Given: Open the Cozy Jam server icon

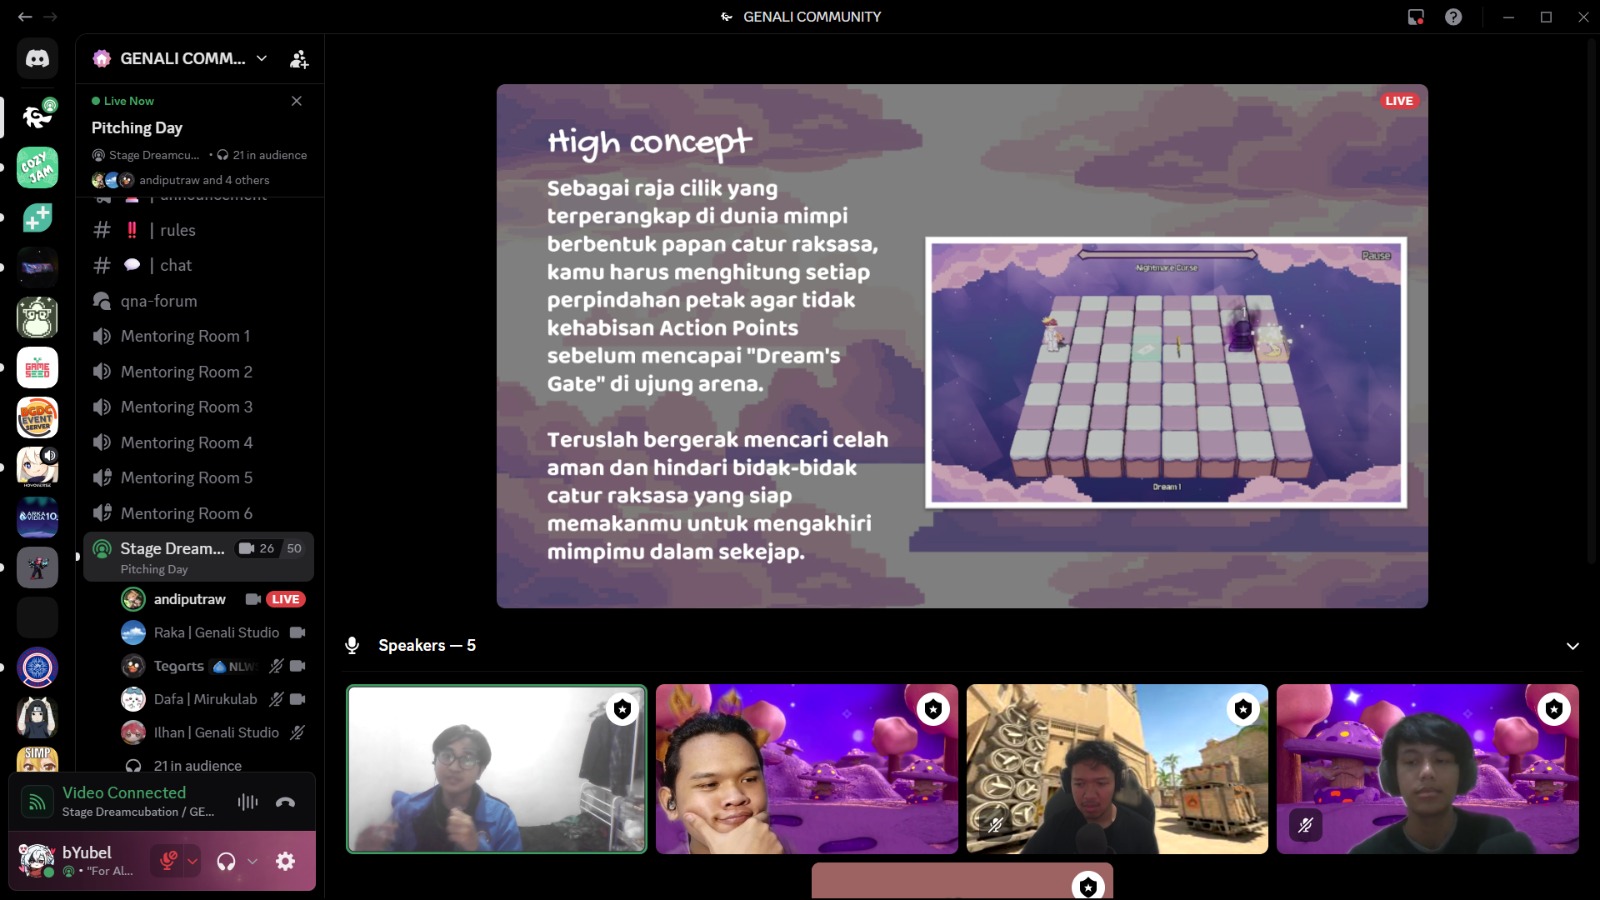Looking at the screenshot, I should tap(37, 168).
